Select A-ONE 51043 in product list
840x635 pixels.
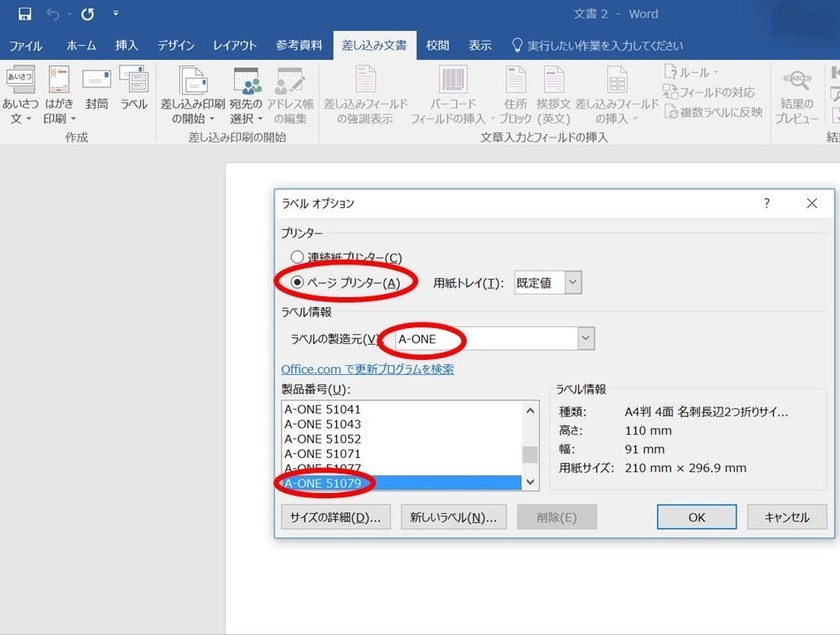pyautogui.click(x=402, y=424)
